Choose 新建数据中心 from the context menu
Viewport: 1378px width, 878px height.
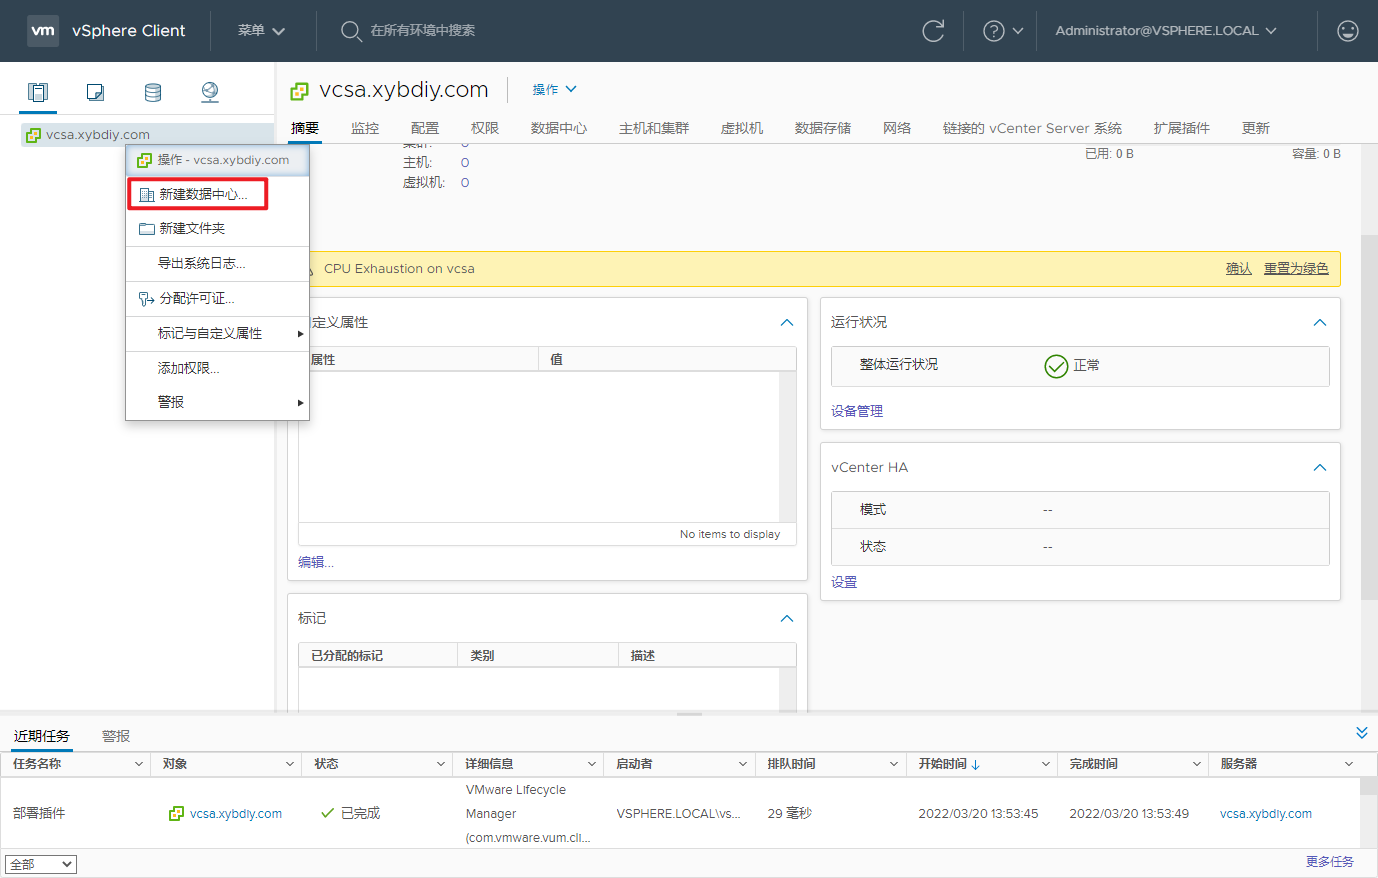pos(195,193)
